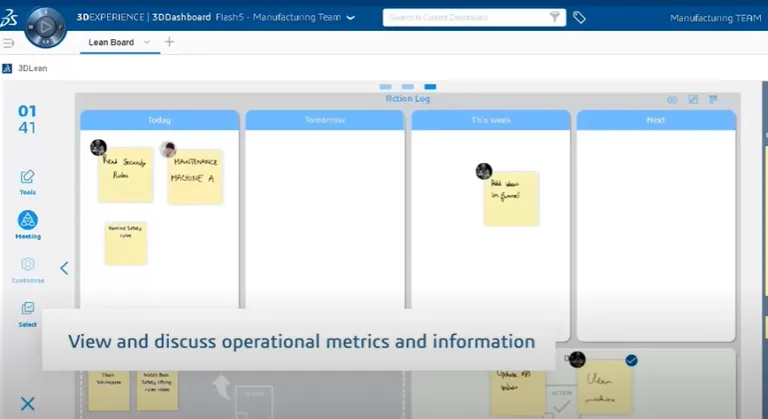
Task: Click the snapshot camera icon in Action Log
Action: (672, 99)
